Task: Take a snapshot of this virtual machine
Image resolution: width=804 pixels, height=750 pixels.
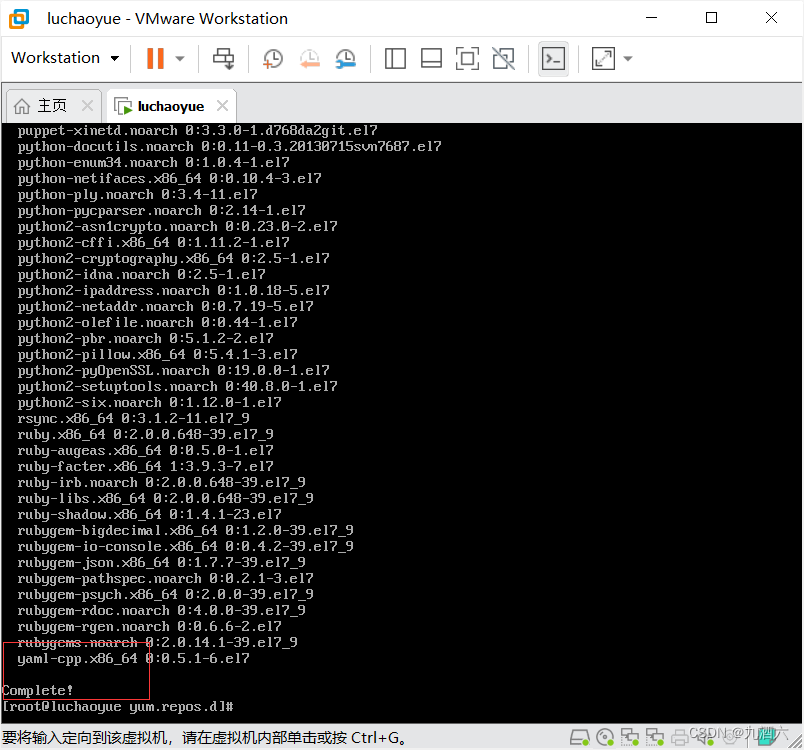Action: click(272, 58)
